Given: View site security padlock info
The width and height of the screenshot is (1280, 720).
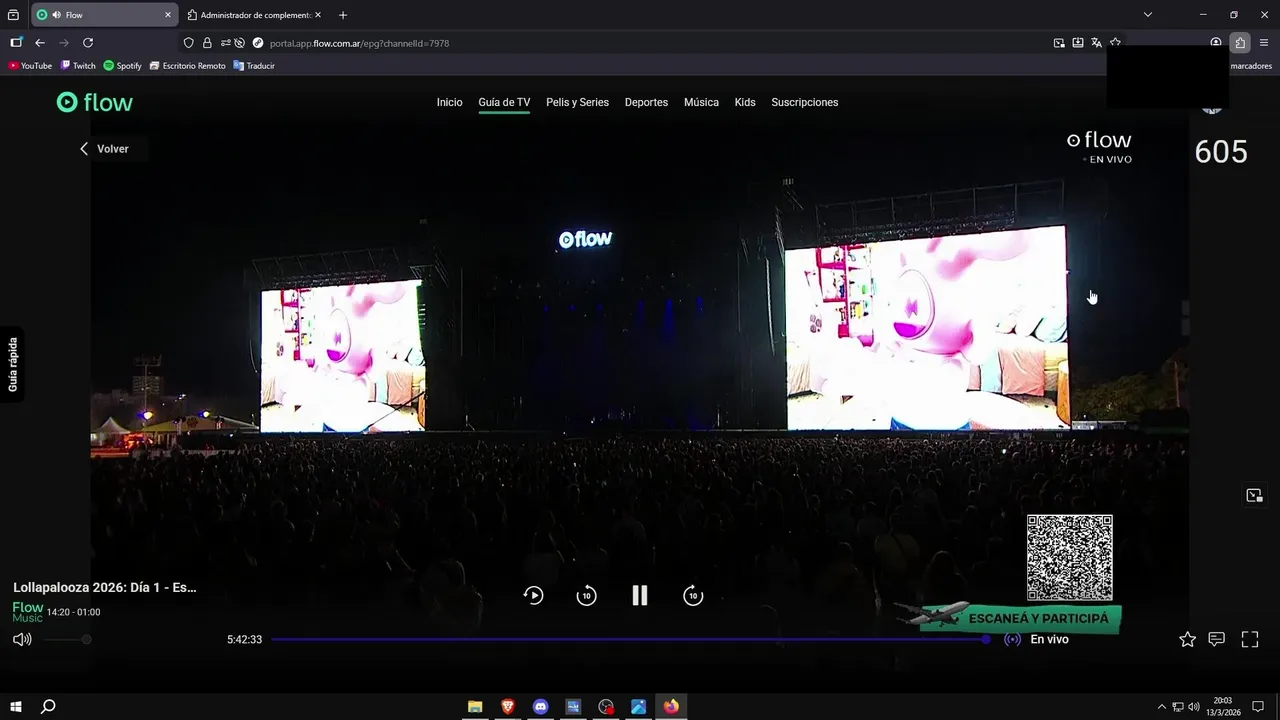Looking at the screenshot, I should [x=207, y=43].
